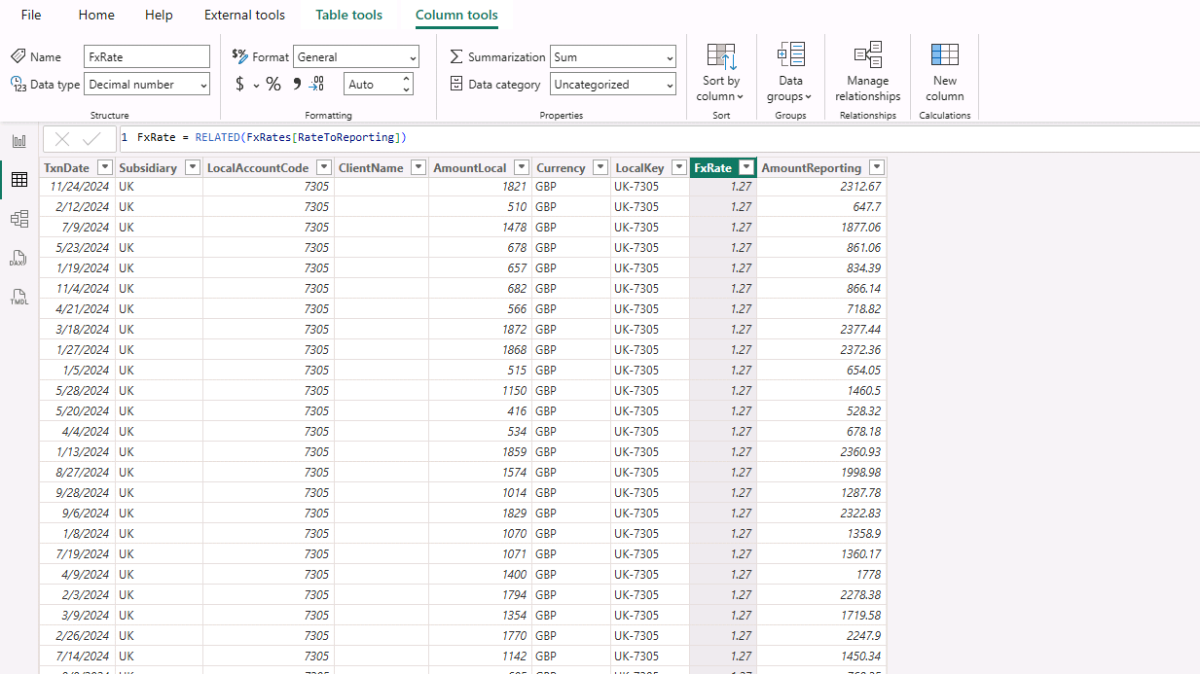Click the thousands separator comma icon
The image size is (1200, 674).
[x=296, y=85]
